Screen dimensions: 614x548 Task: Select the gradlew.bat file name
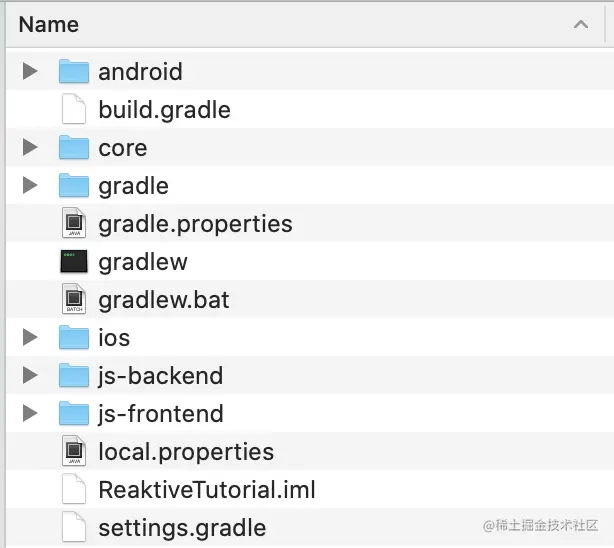tap(164, 300)
